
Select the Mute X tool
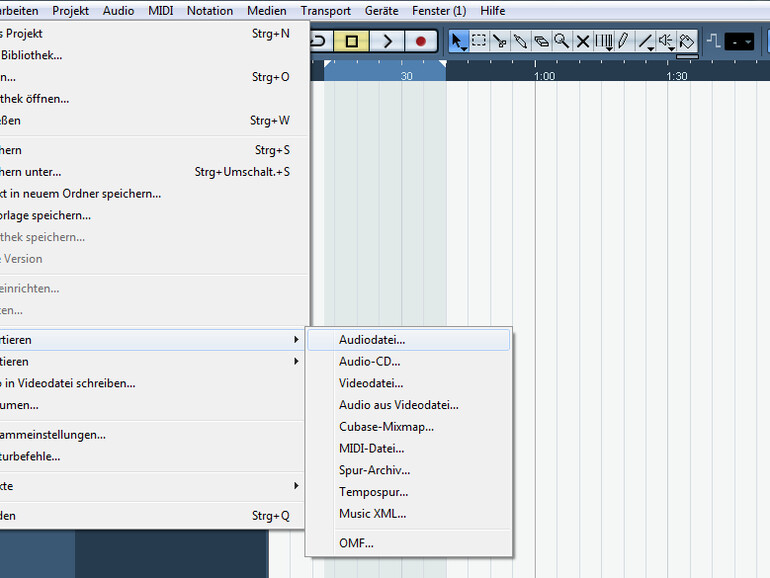[x=583, y=41]
